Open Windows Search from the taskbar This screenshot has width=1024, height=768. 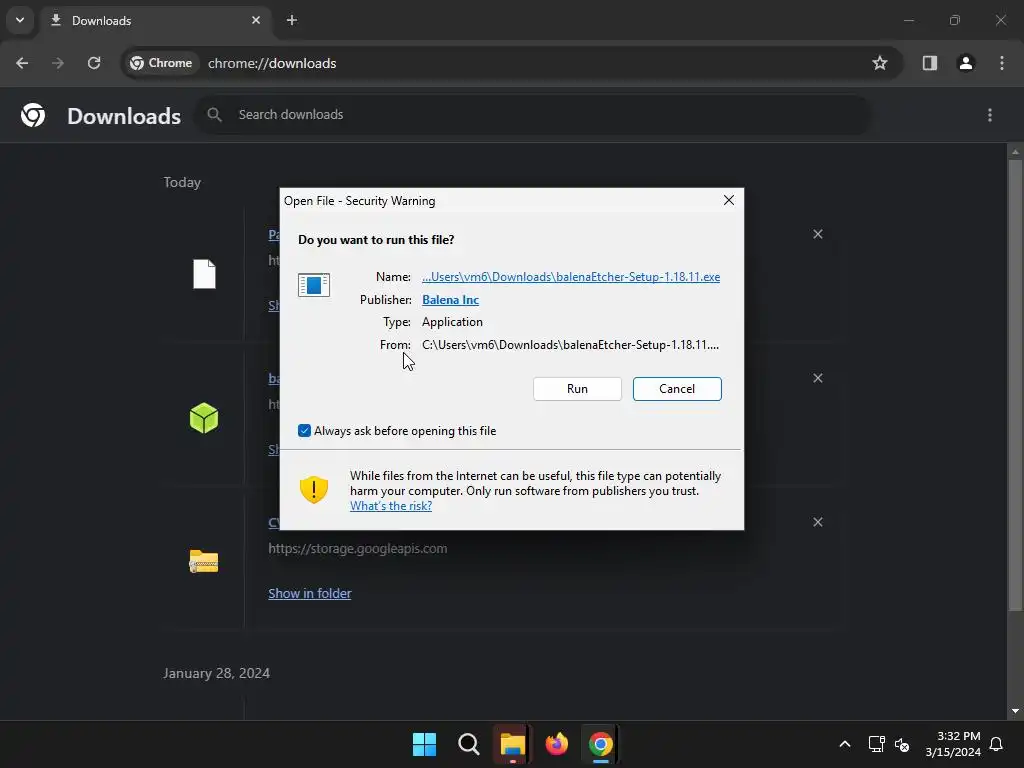(468, 744)
